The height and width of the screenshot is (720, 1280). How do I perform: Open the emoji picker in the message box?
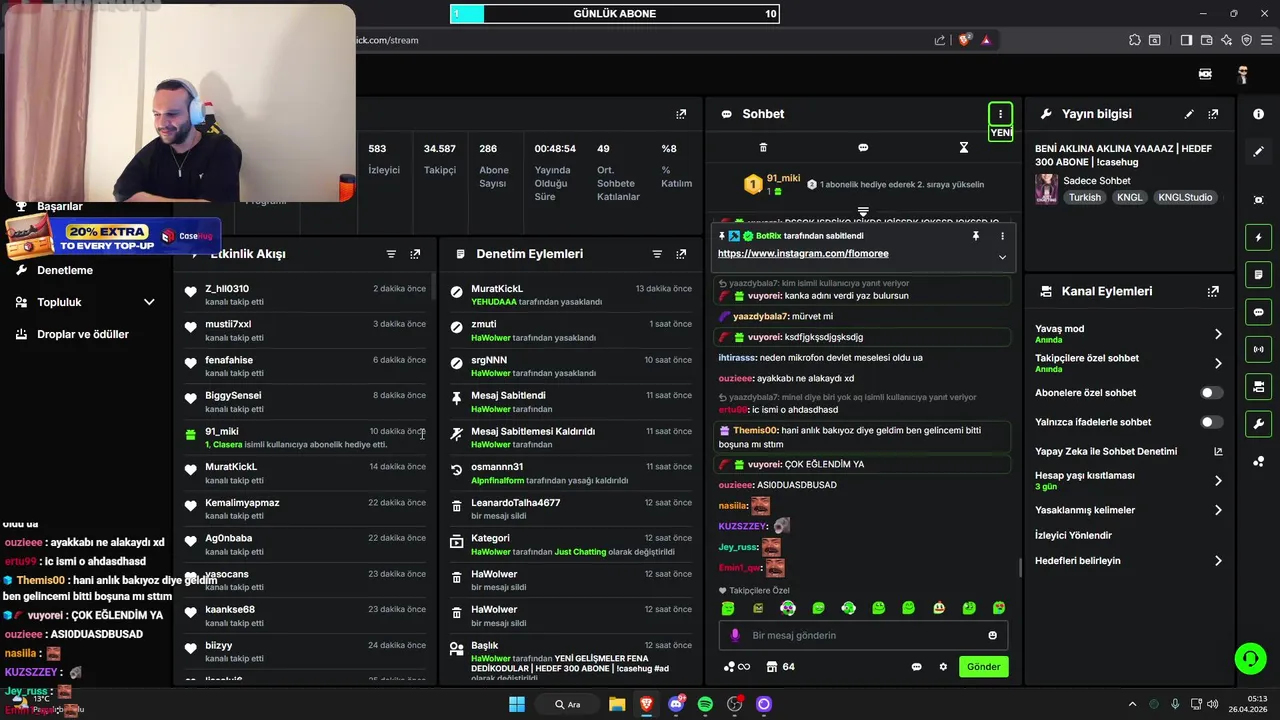[x=992, y=635]
